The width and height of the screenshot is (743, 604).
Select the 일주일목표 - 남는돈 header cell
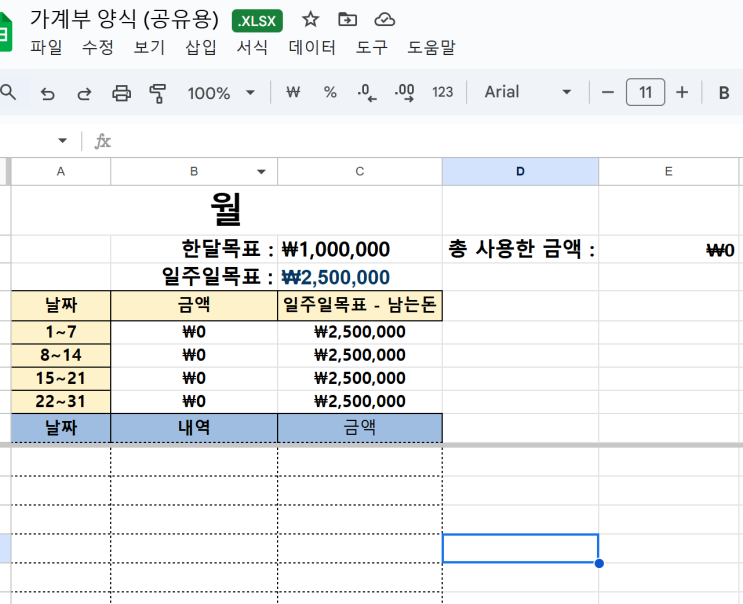click(x=360, y=305)
